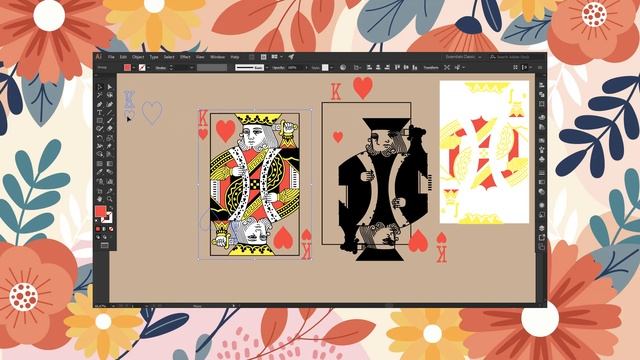Select the Hand tool
This screenshot has width=640, height=360.
click(x=100, y=199)
